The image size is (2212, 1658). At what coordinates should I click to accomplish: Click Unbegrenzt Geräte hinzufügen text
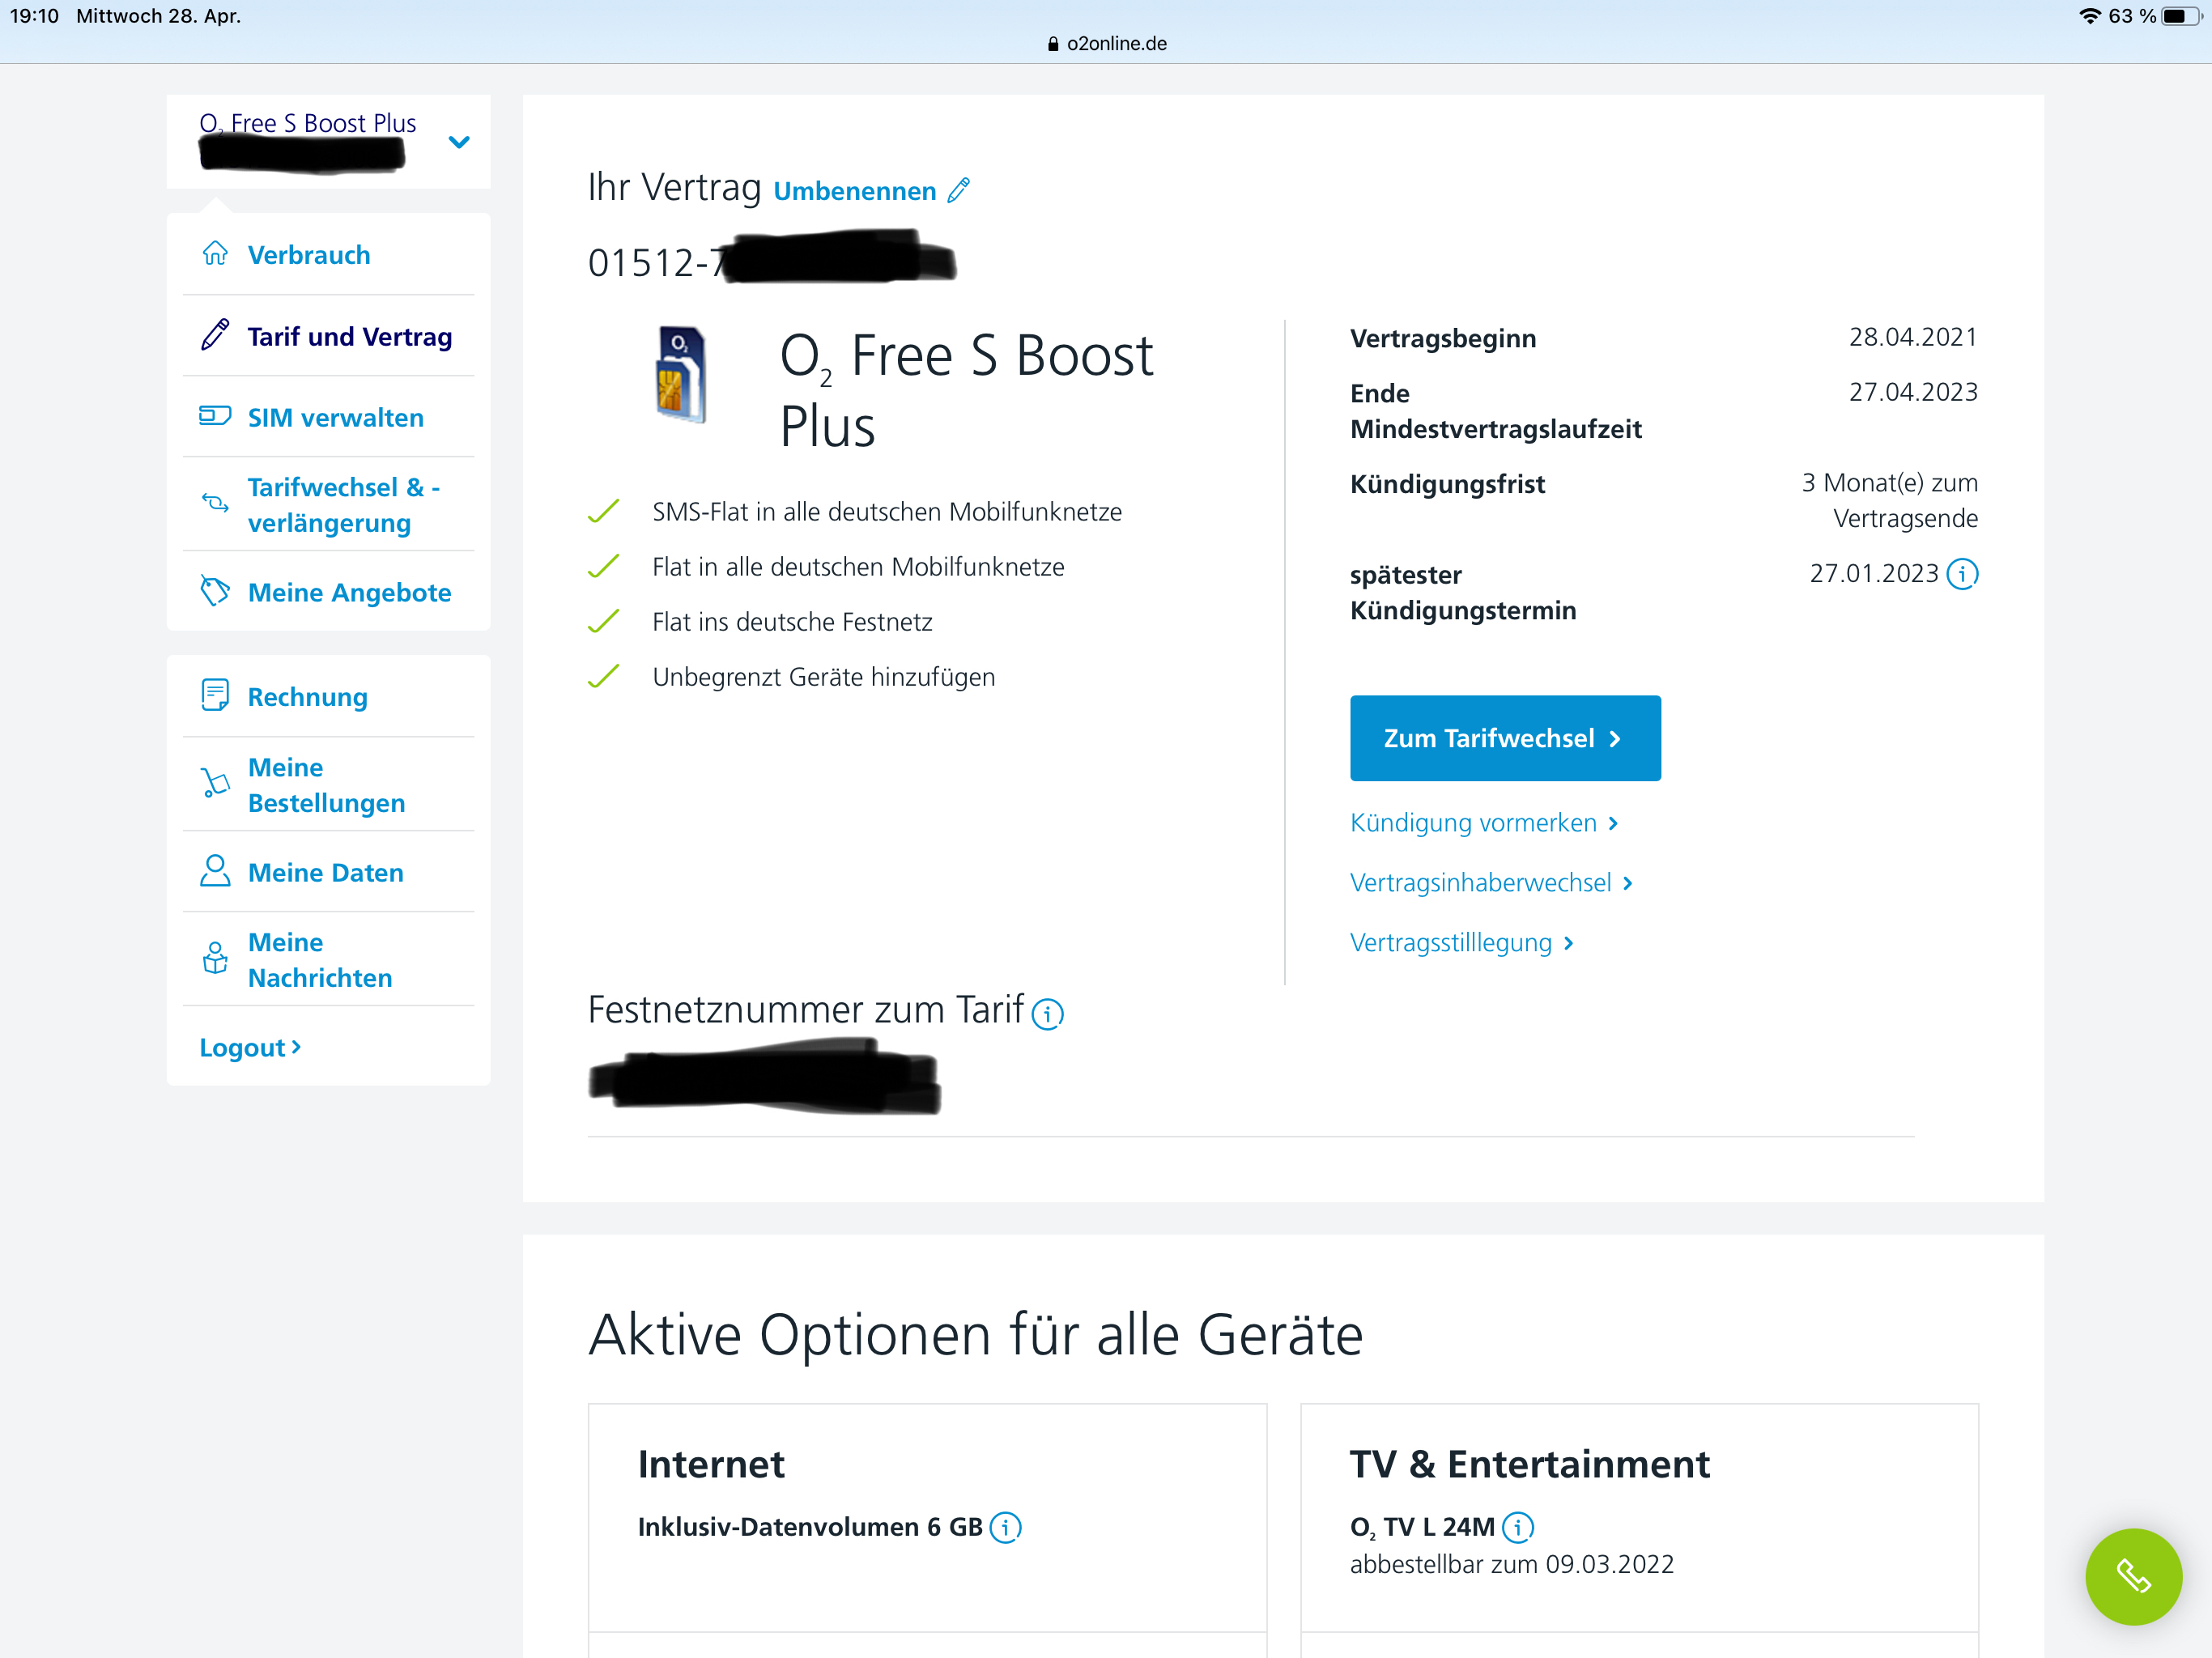tap(824, 677)
